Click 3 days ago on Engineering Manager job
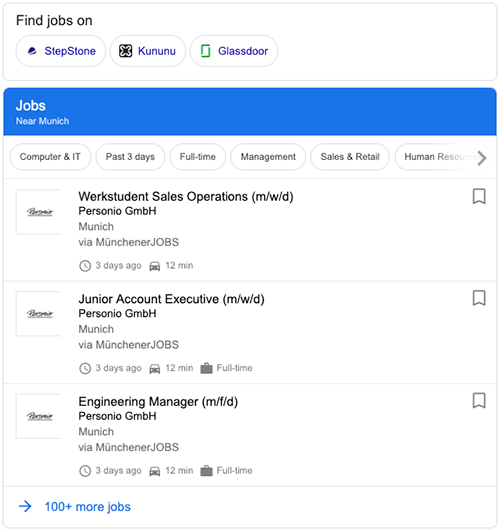The width and height of the screenshot is (500, 531). point(118,471)
